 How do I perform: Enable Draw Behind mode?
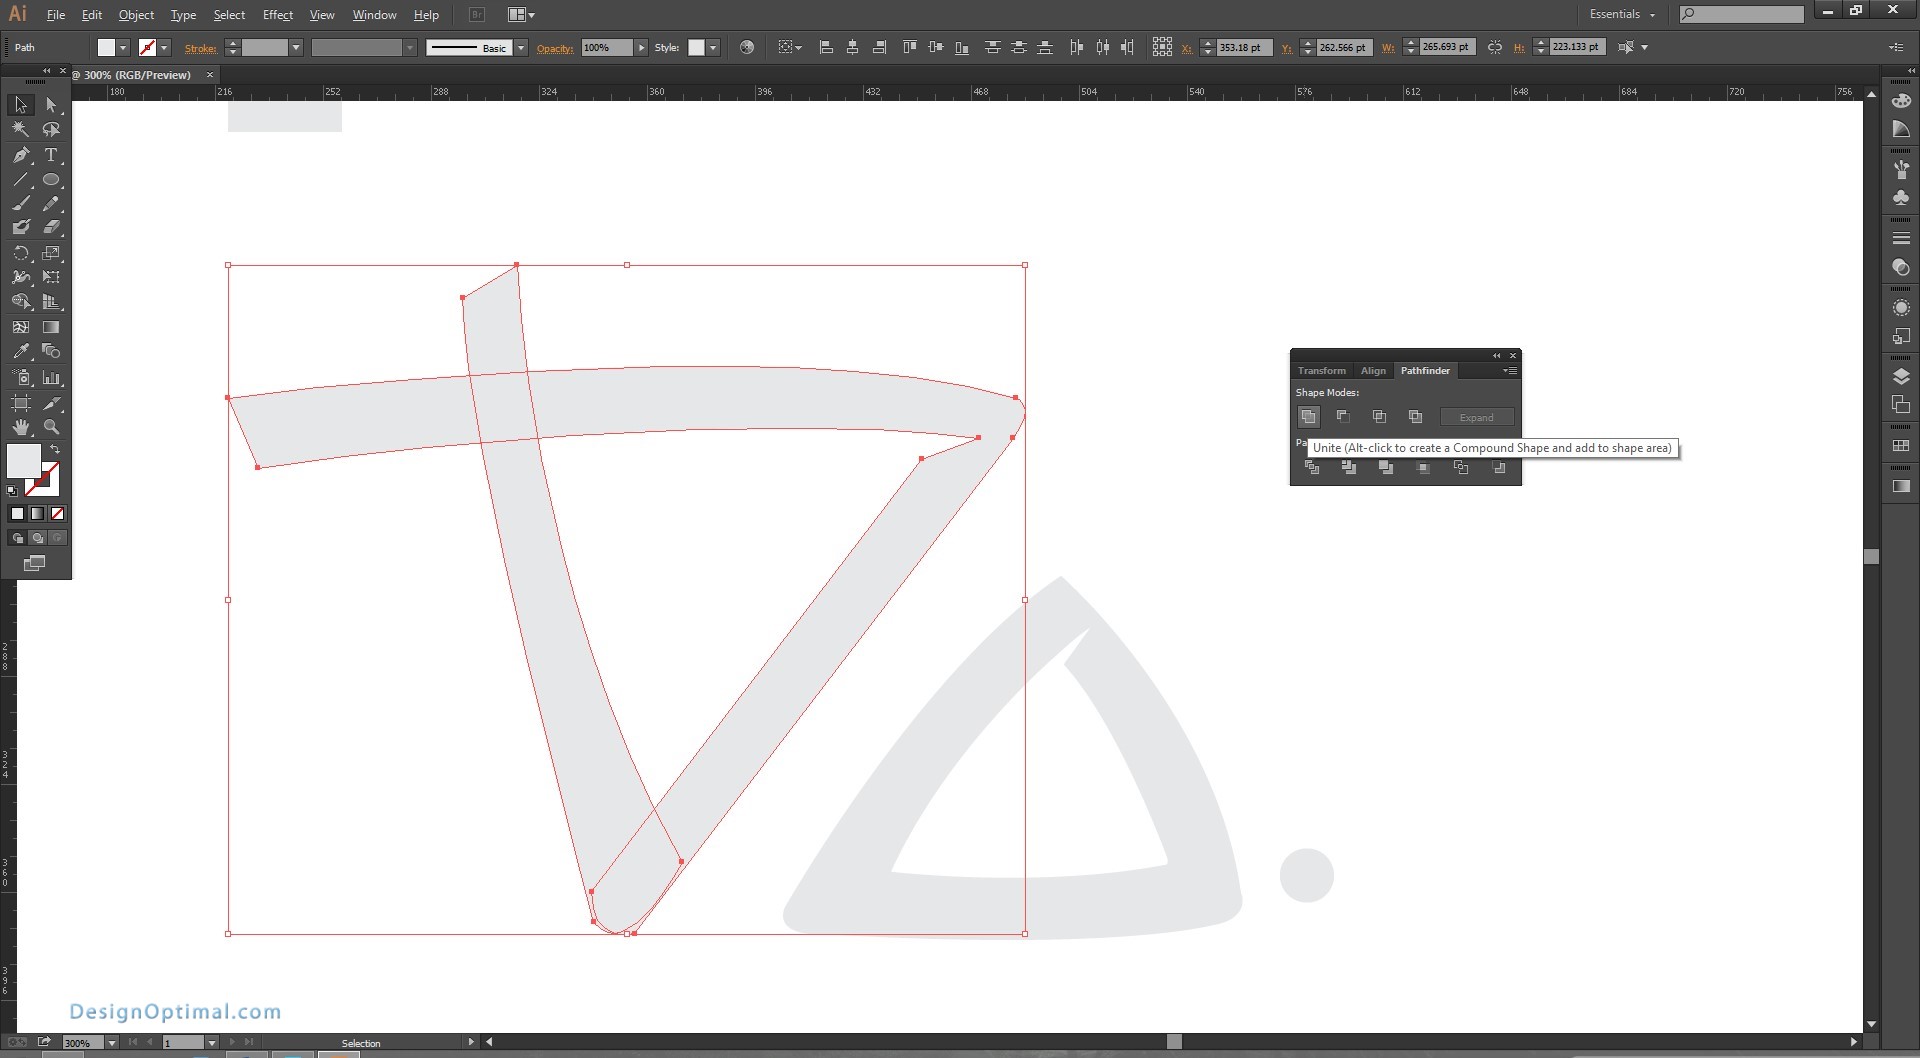coord(37,538)
